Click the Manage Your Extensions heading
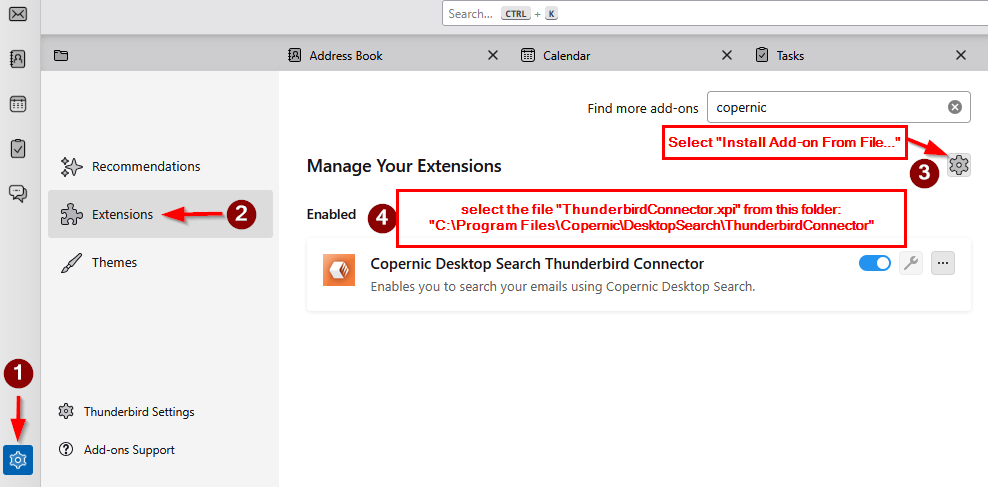Image resolution: width=988 pixels, height=487 pixels. point(404,166)
